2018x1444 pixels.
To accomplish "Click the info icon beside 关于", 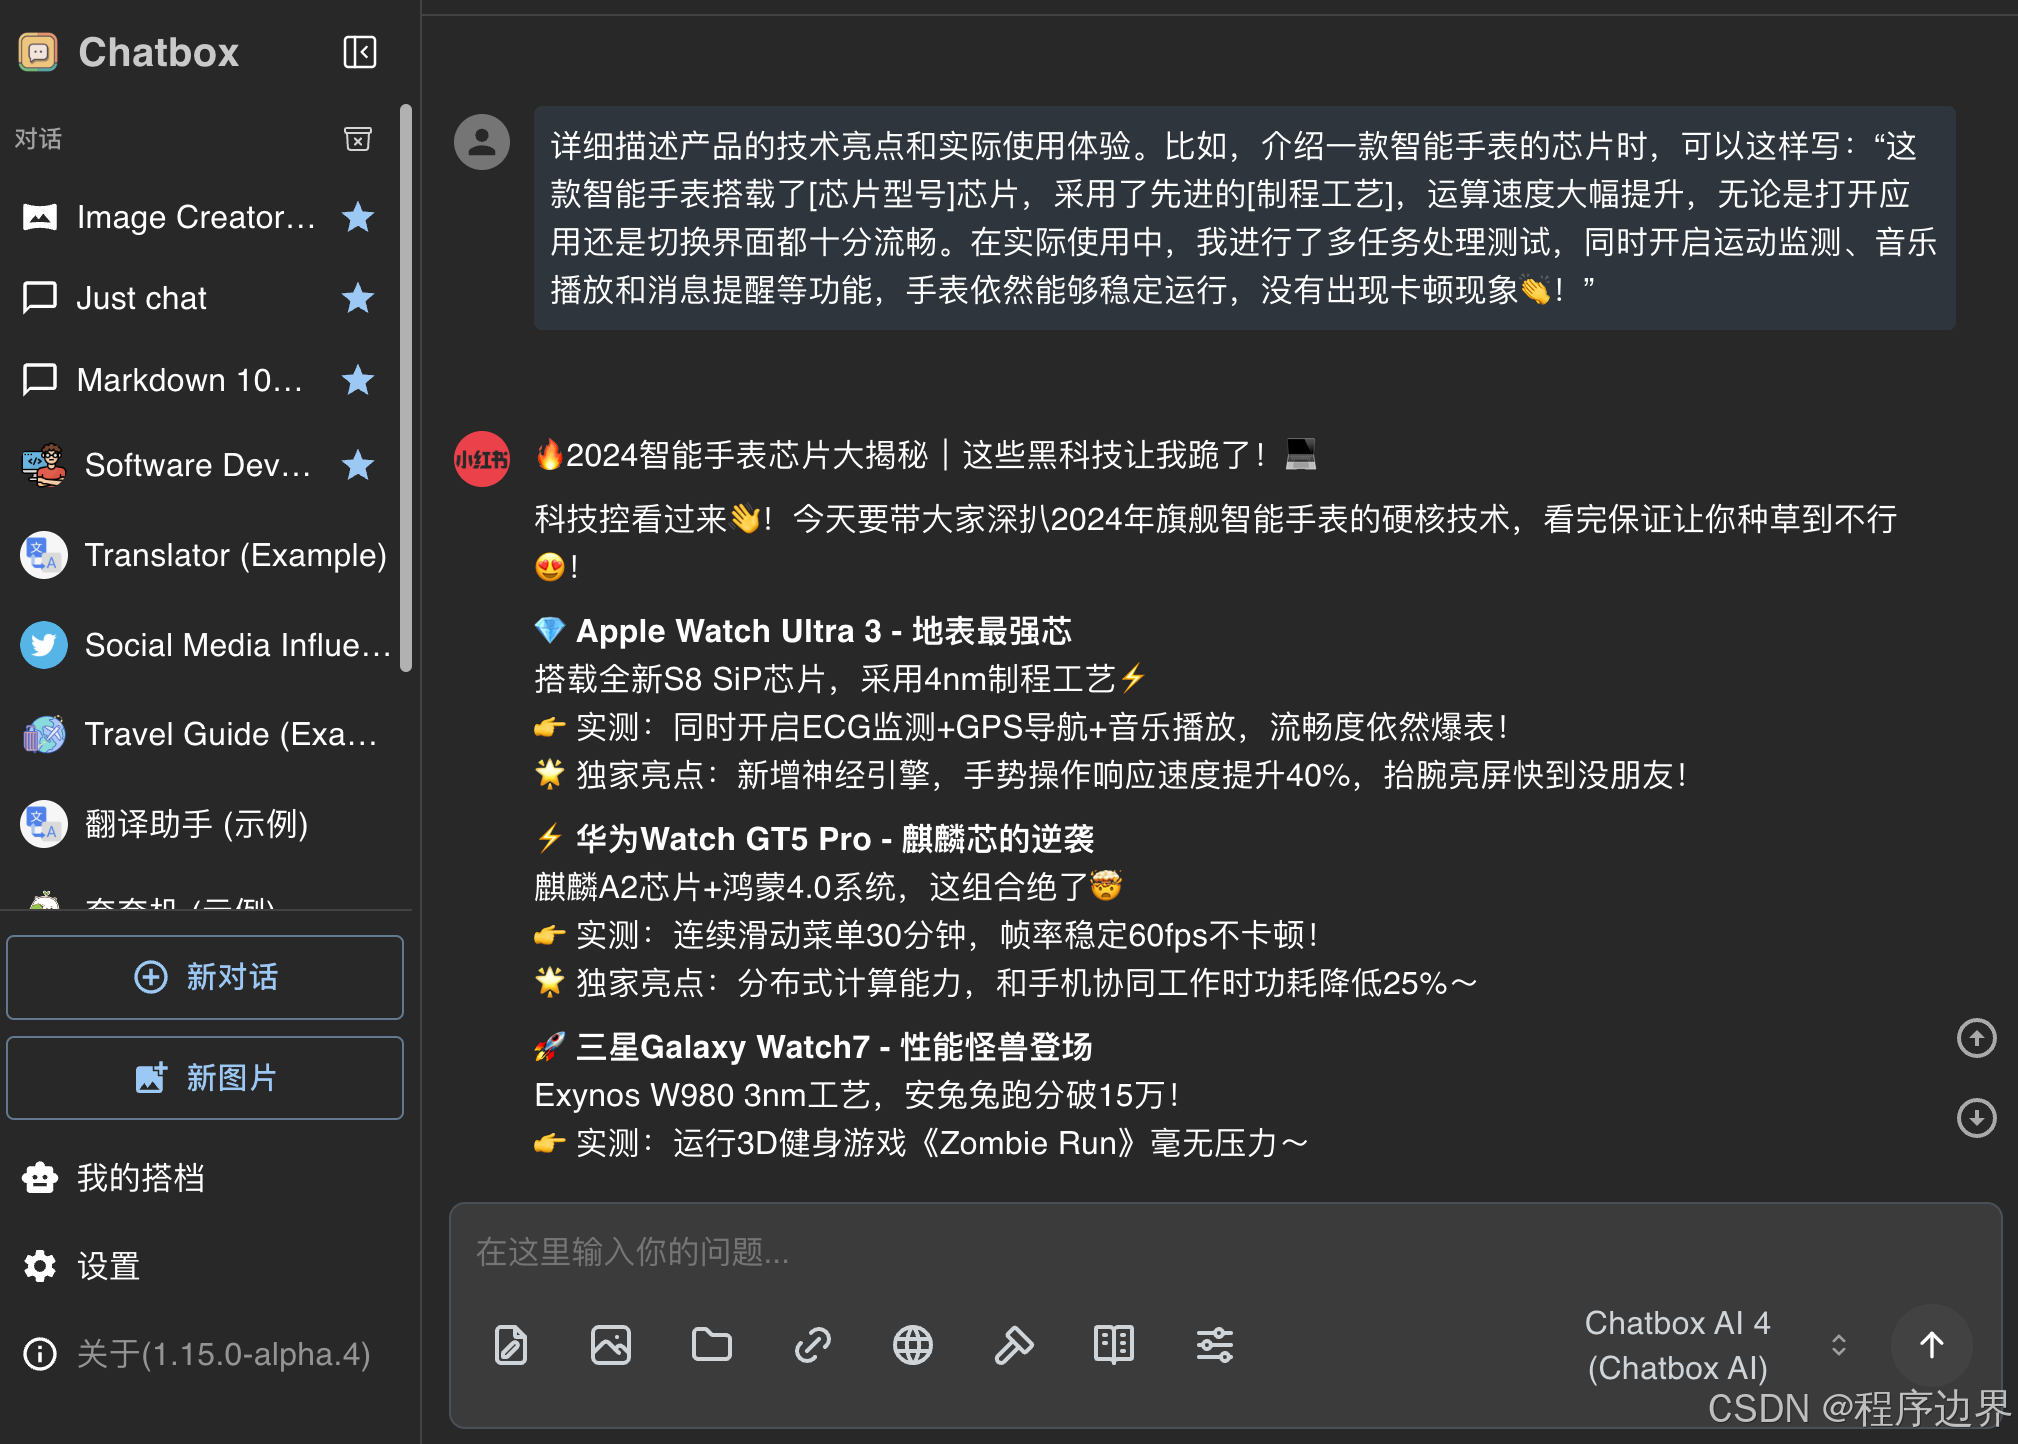I will click(x=40, y=1354).
